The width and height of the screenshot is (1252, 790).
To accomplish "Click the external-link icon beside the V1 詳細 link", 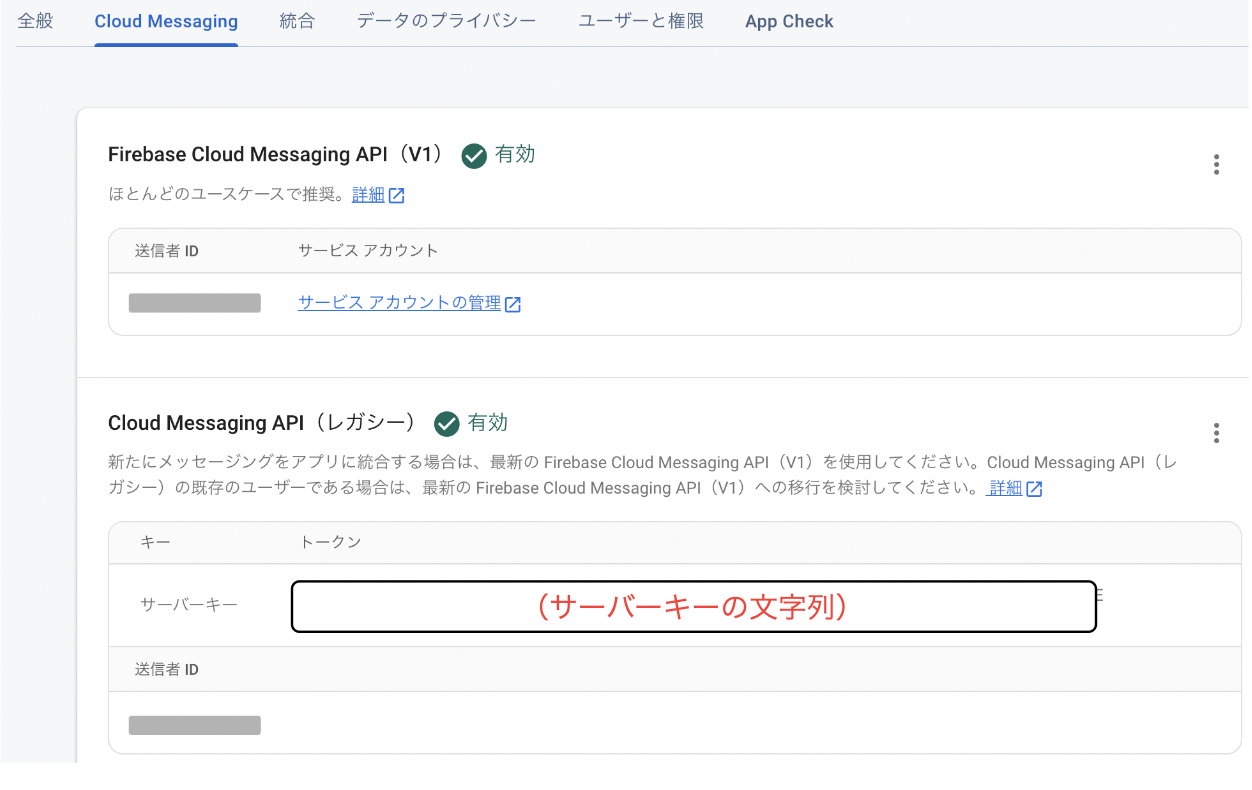I will point(397,196).
